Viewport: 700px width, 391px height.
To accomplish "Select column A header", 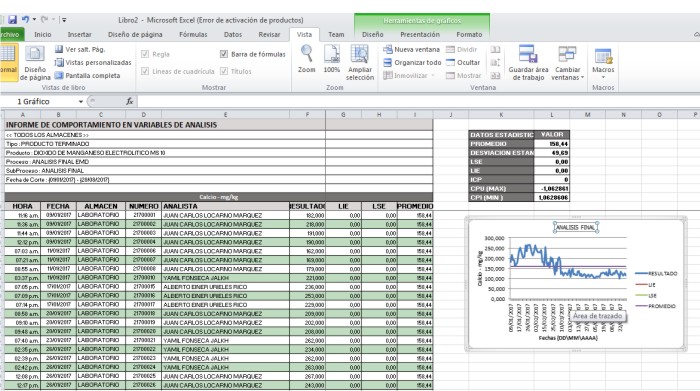I will coord(22,115).
